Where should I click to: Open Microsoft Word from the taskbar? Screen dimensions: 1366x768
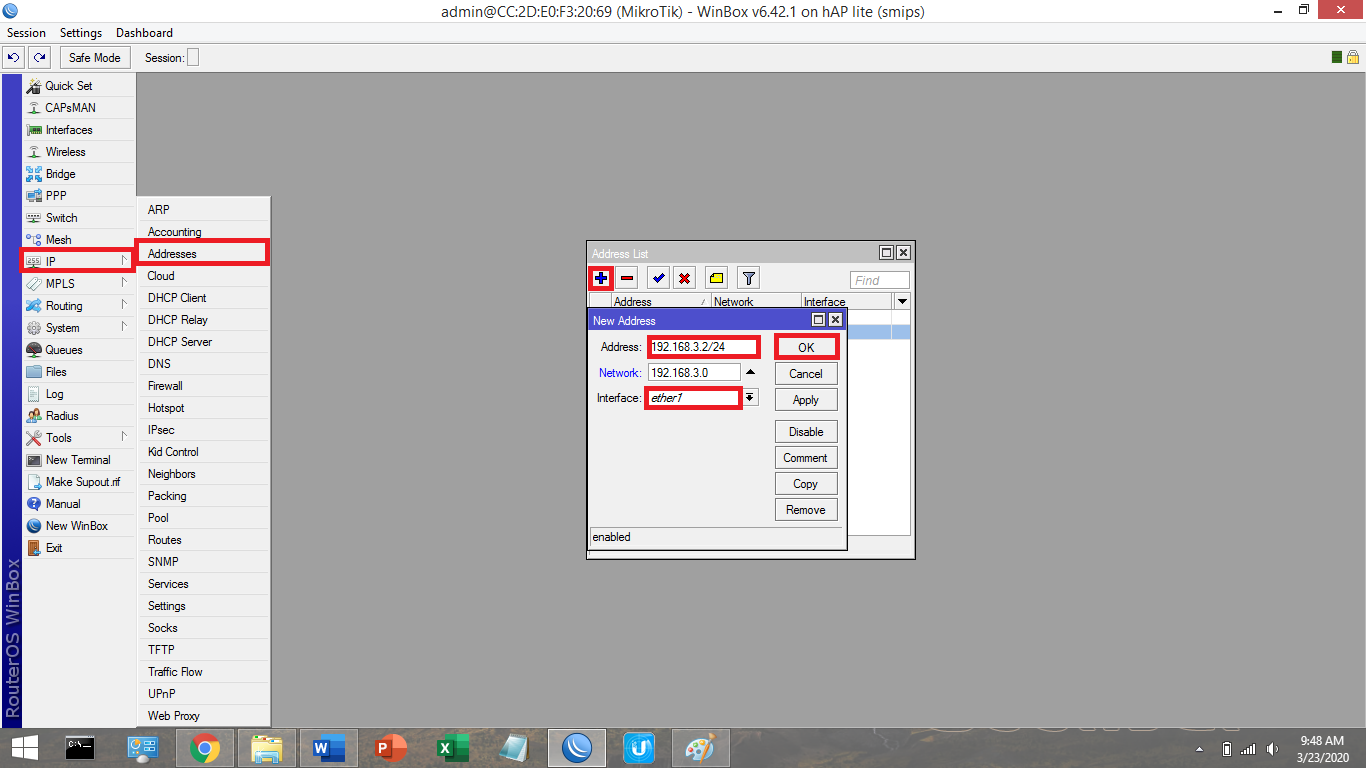(x=329, y=747)
